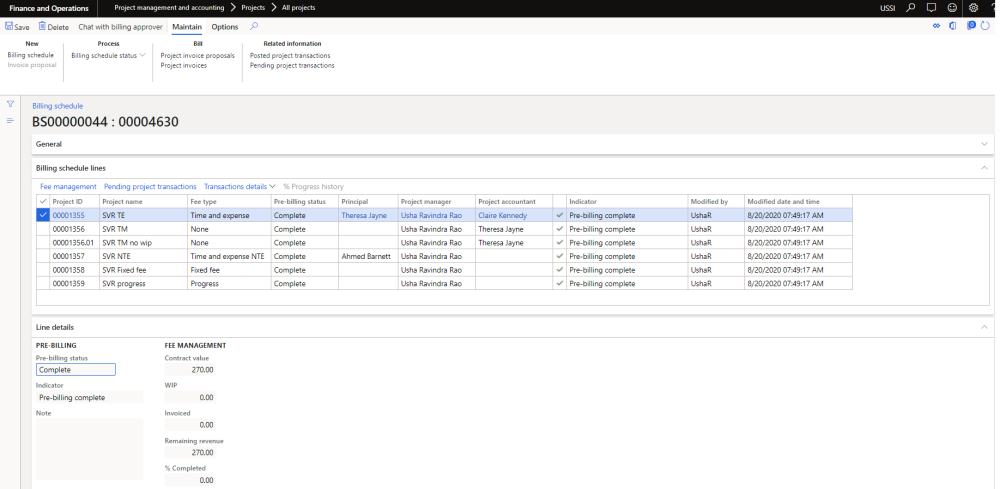Click the Save icon in the action bar
Image resolution: width=1000 pixels, height=489 pixels.
pyautogui.click(x=10, y=27)
